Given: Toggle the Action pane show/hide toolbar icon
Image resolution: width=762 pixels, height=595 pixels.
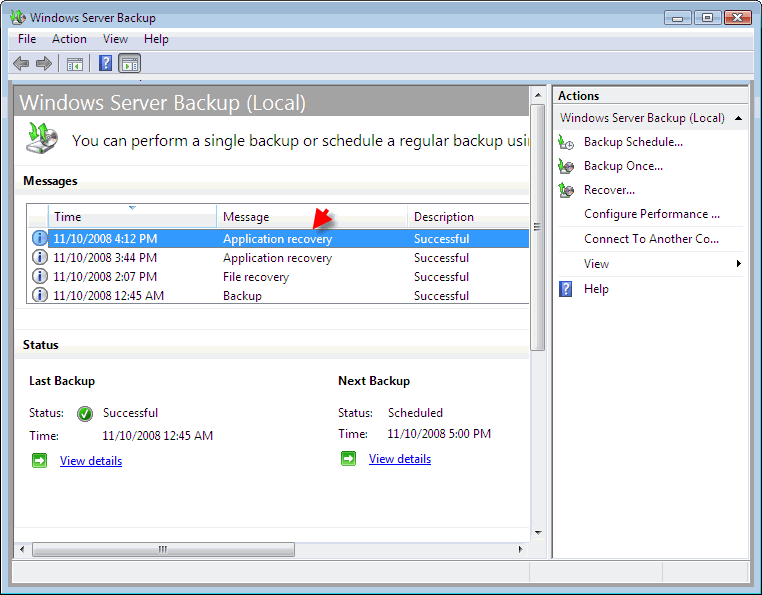Looking at the screenshot, I should [130, 63].
